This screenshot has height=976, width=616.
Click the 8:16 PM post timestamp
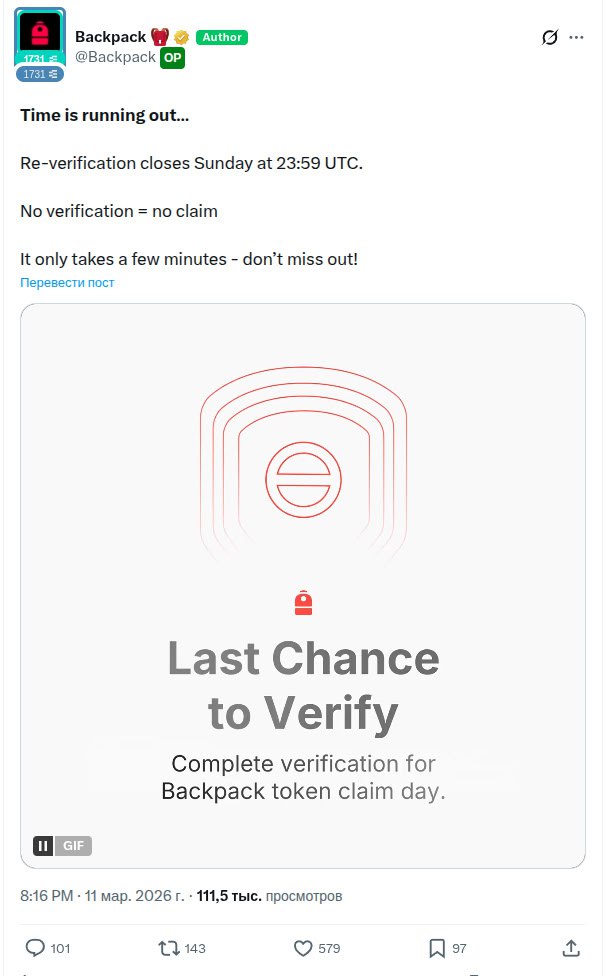pos(46,896)
